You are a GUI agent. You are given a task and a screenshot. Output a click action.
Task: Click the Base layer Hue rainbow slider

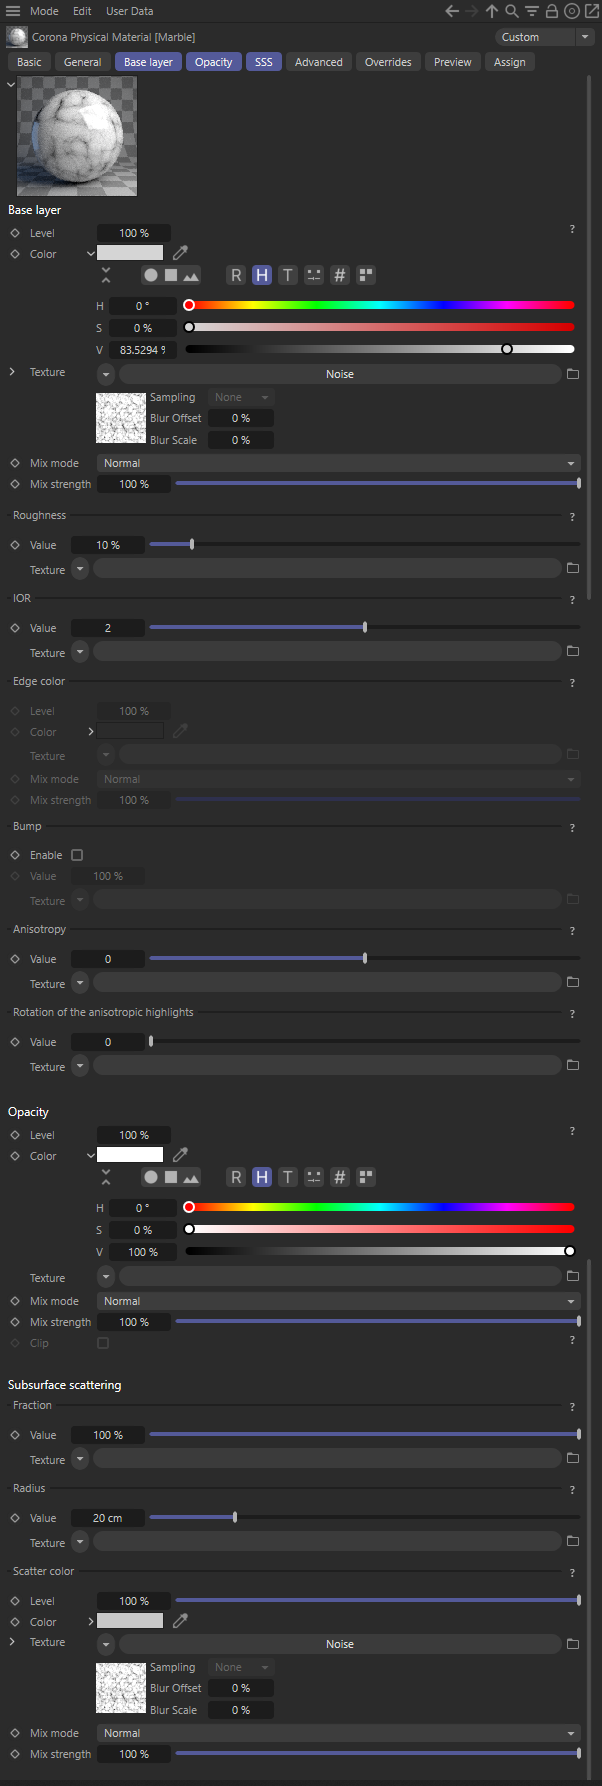[x=380, y=305]
